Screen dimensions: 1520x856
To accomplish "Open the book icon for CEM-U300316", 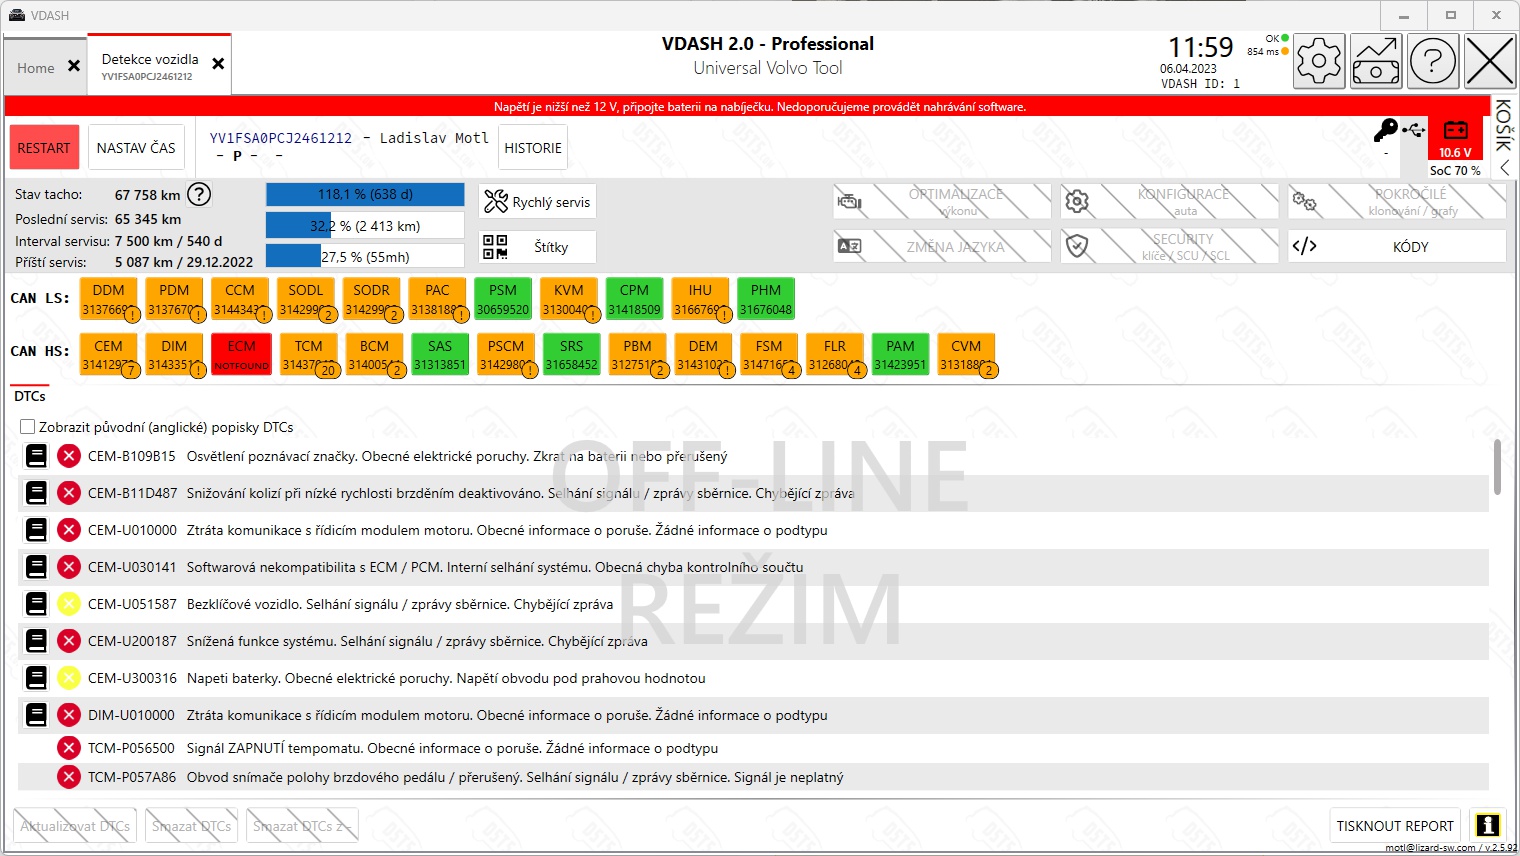I will pyautogui.click(x=36, y=678).
